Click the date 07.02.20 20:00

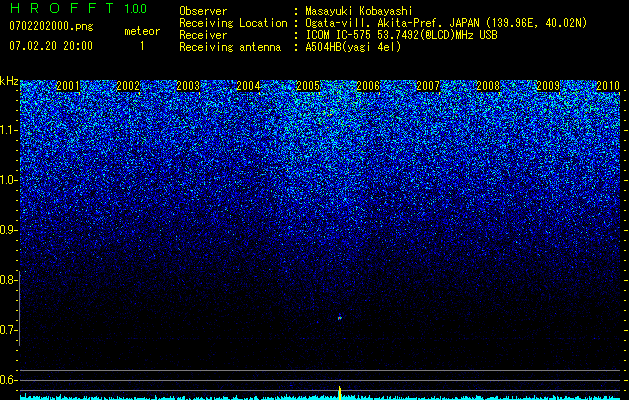(x=51, y=46)
